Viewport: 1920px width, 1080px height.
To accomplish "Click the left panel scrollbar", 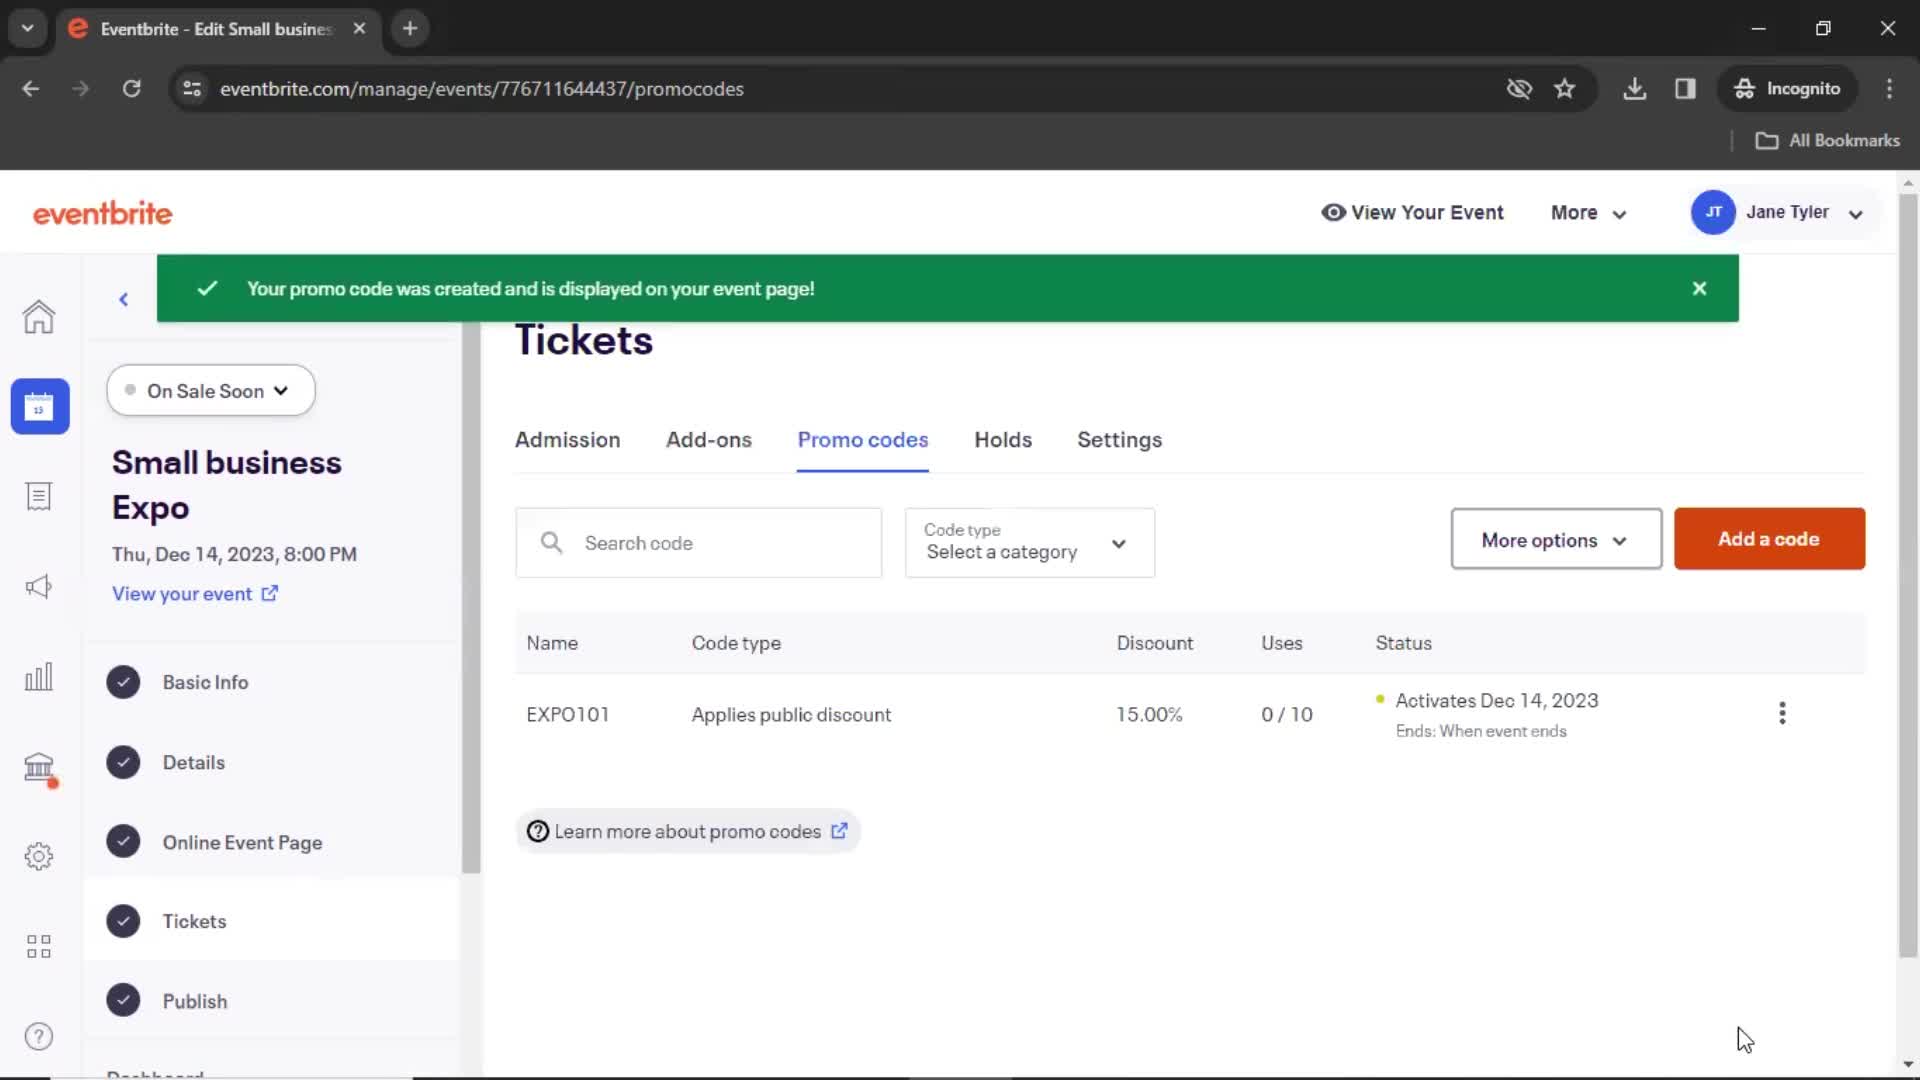I will click(x=471, y=598).
